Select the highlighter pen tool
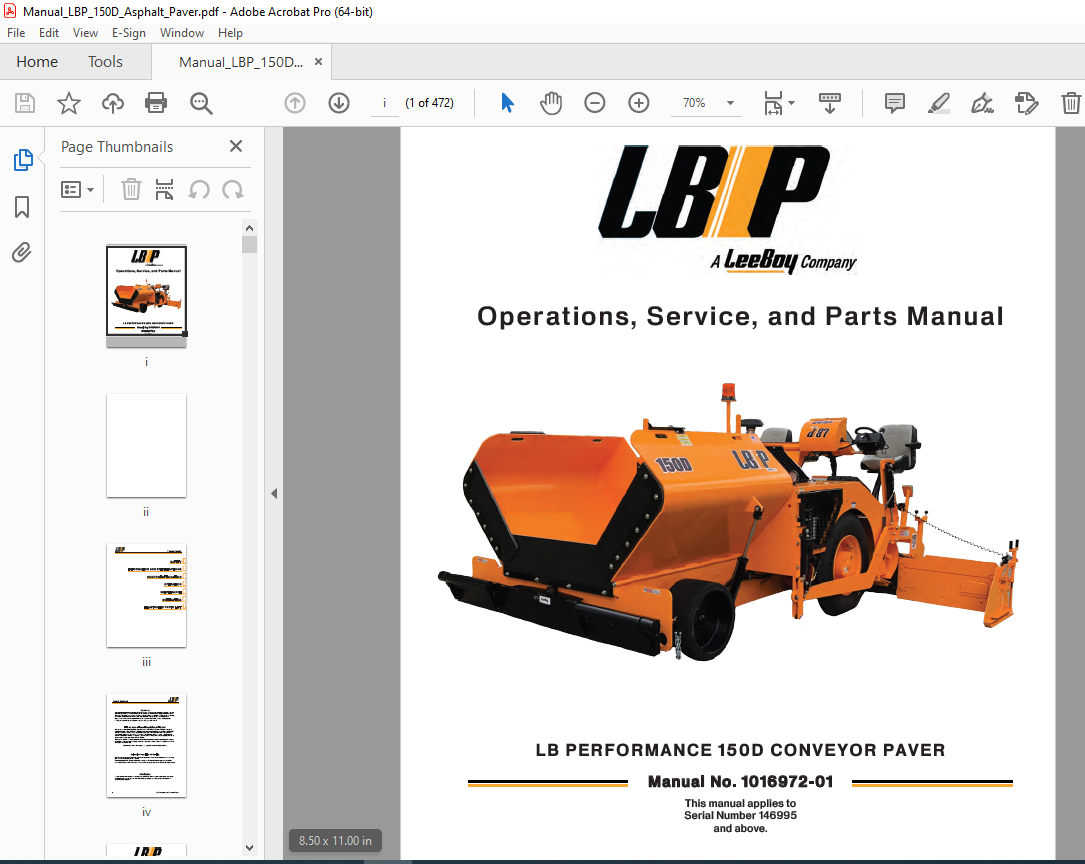Image resolution: width=1085 pixels, height=864 pixels. (938, 103)
